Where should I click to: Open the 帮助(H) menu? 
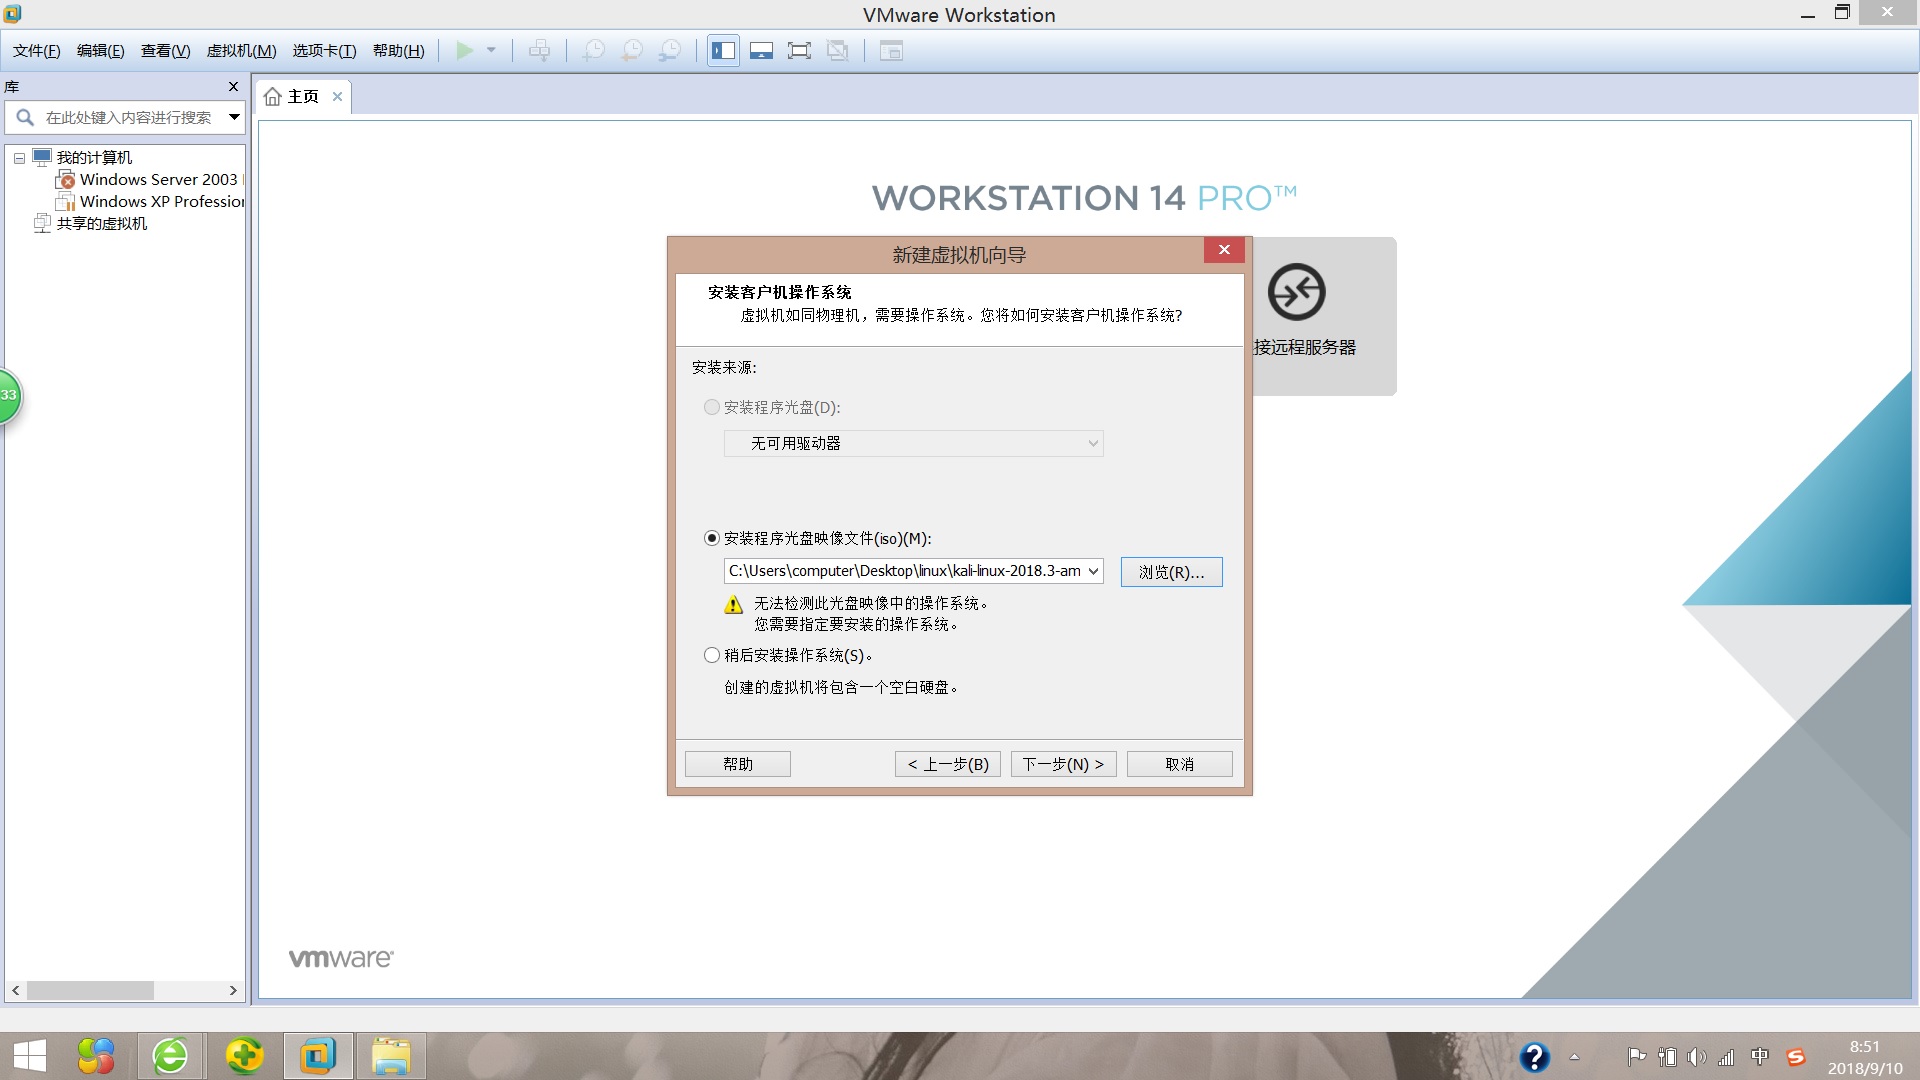pyautogui.click(x=399, y=51)
